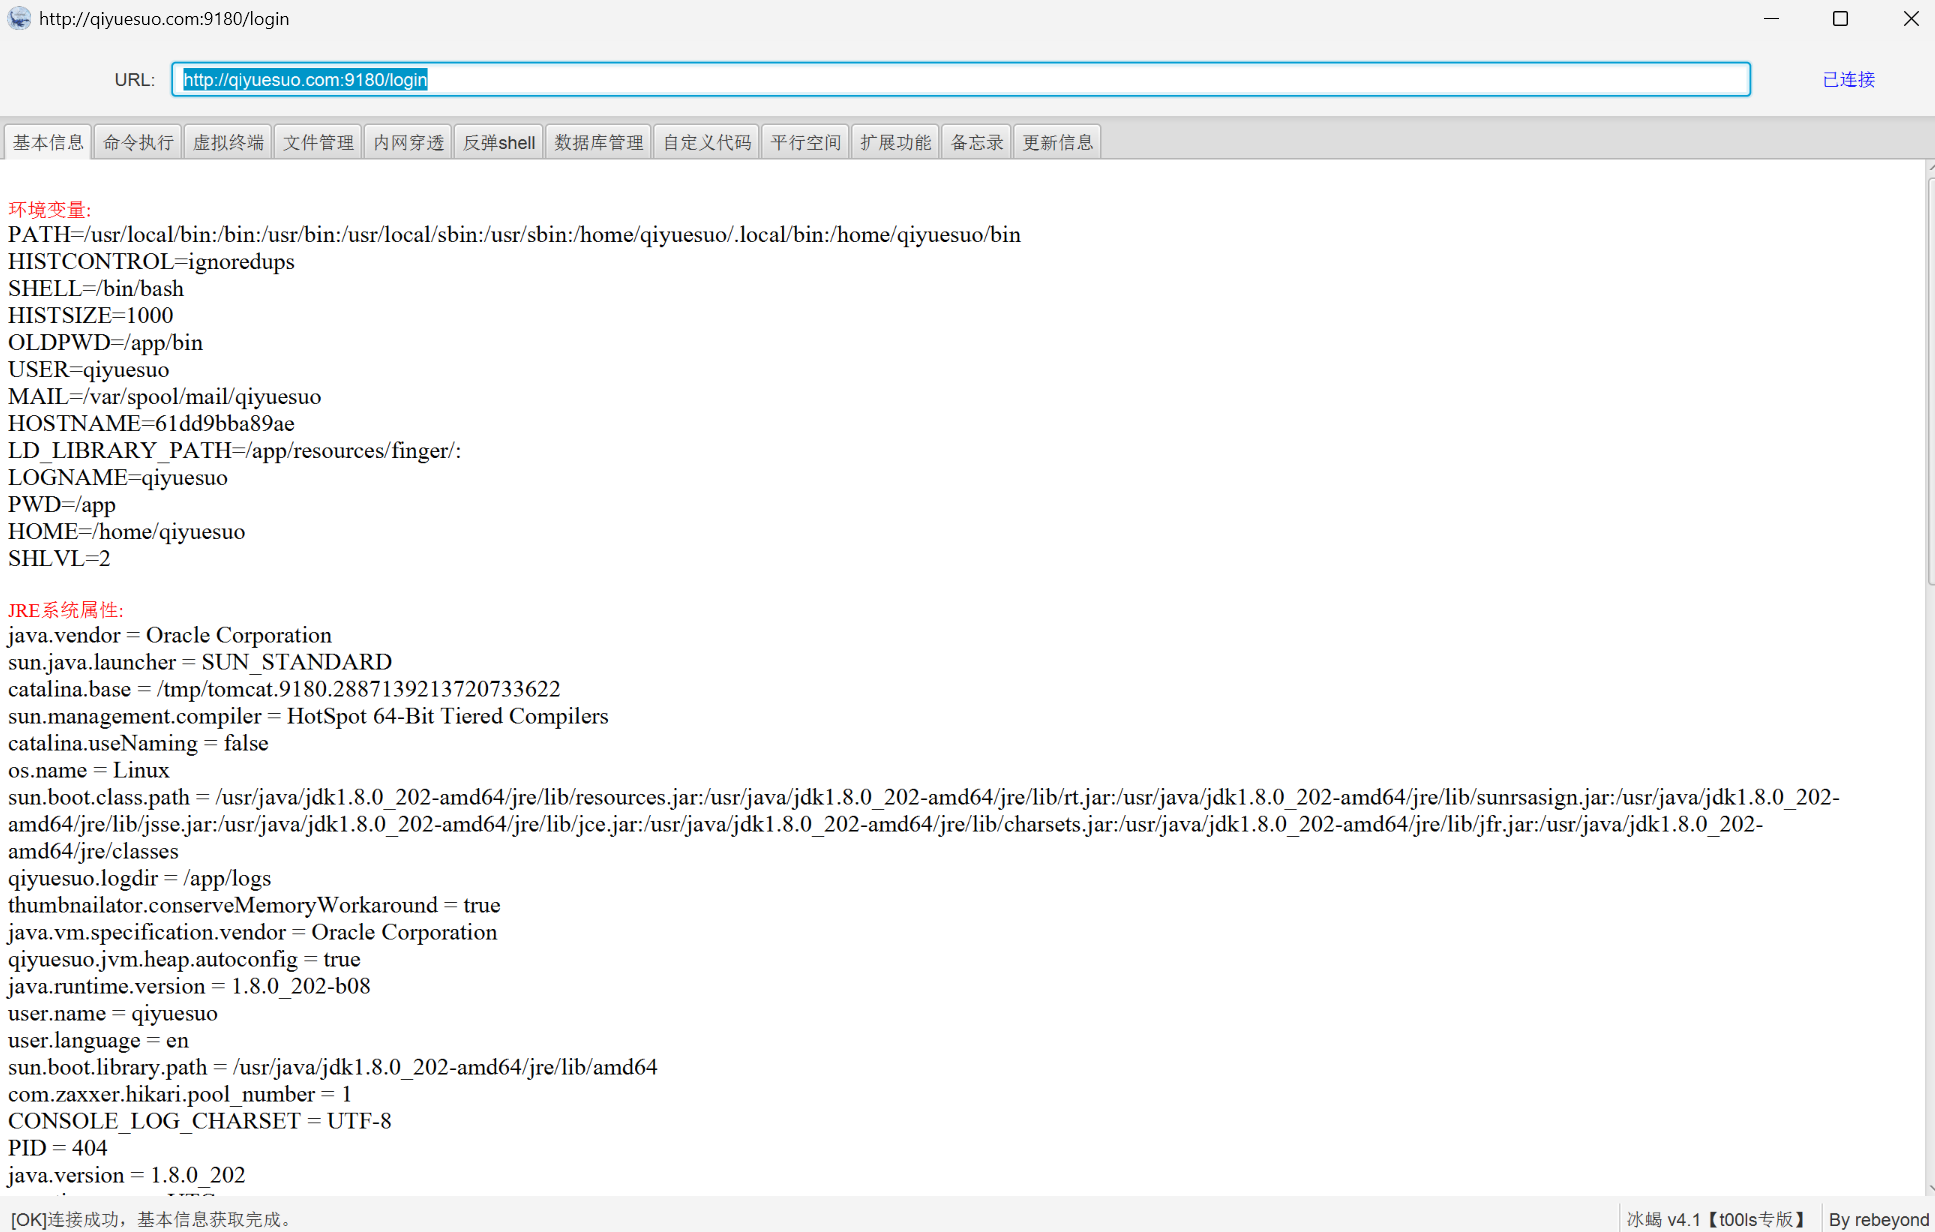The width and height of the screenshot is (1935, 1232).
Task: Open the 自定义代码 tab
Action: tap(707, 142)
